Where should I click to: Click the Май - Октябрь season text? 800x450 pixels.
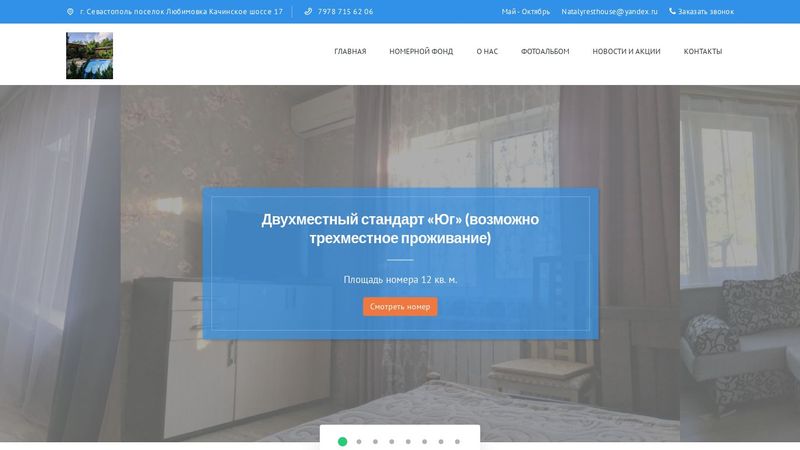point(526,12)
